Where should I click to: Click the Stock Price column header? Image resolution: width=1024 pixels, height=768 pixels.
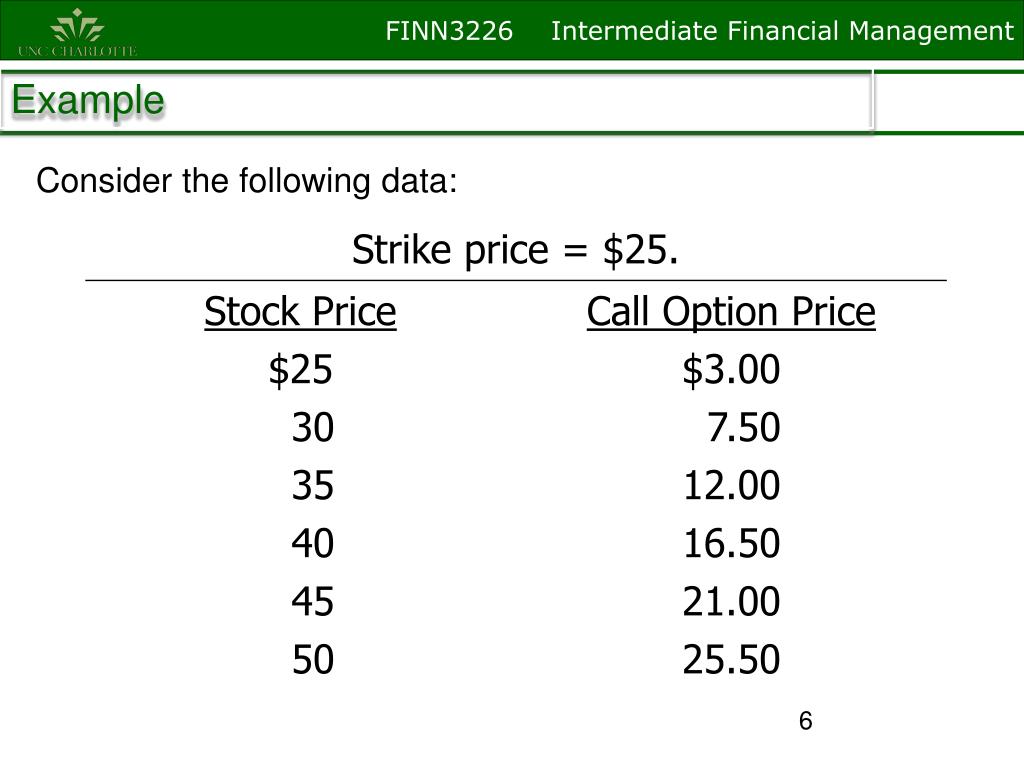click(x=300, y=312)
